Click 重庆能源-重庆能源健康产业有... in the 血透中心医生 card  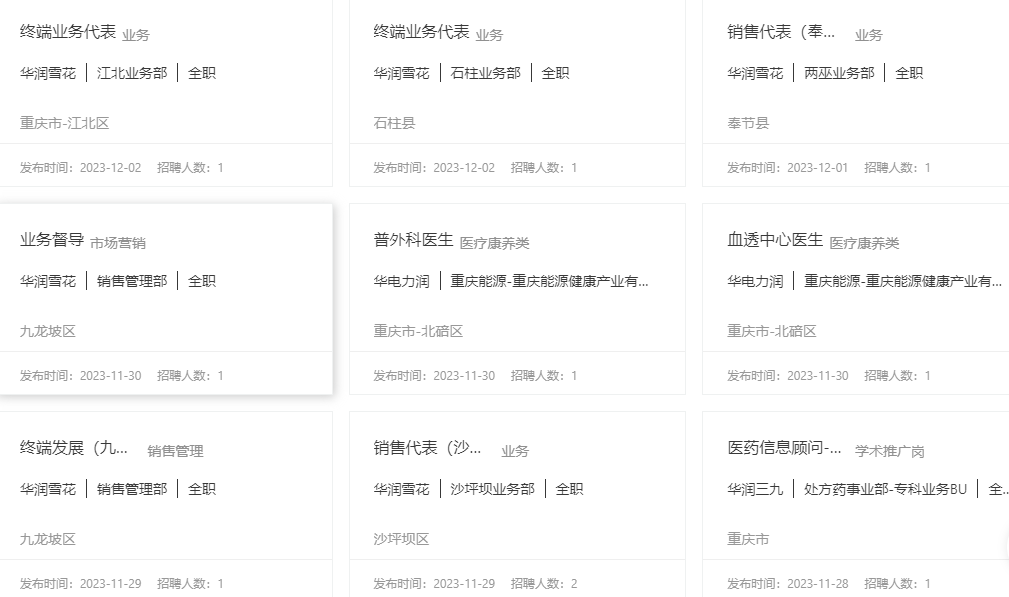pyautogui.click(x=903, y=281)
